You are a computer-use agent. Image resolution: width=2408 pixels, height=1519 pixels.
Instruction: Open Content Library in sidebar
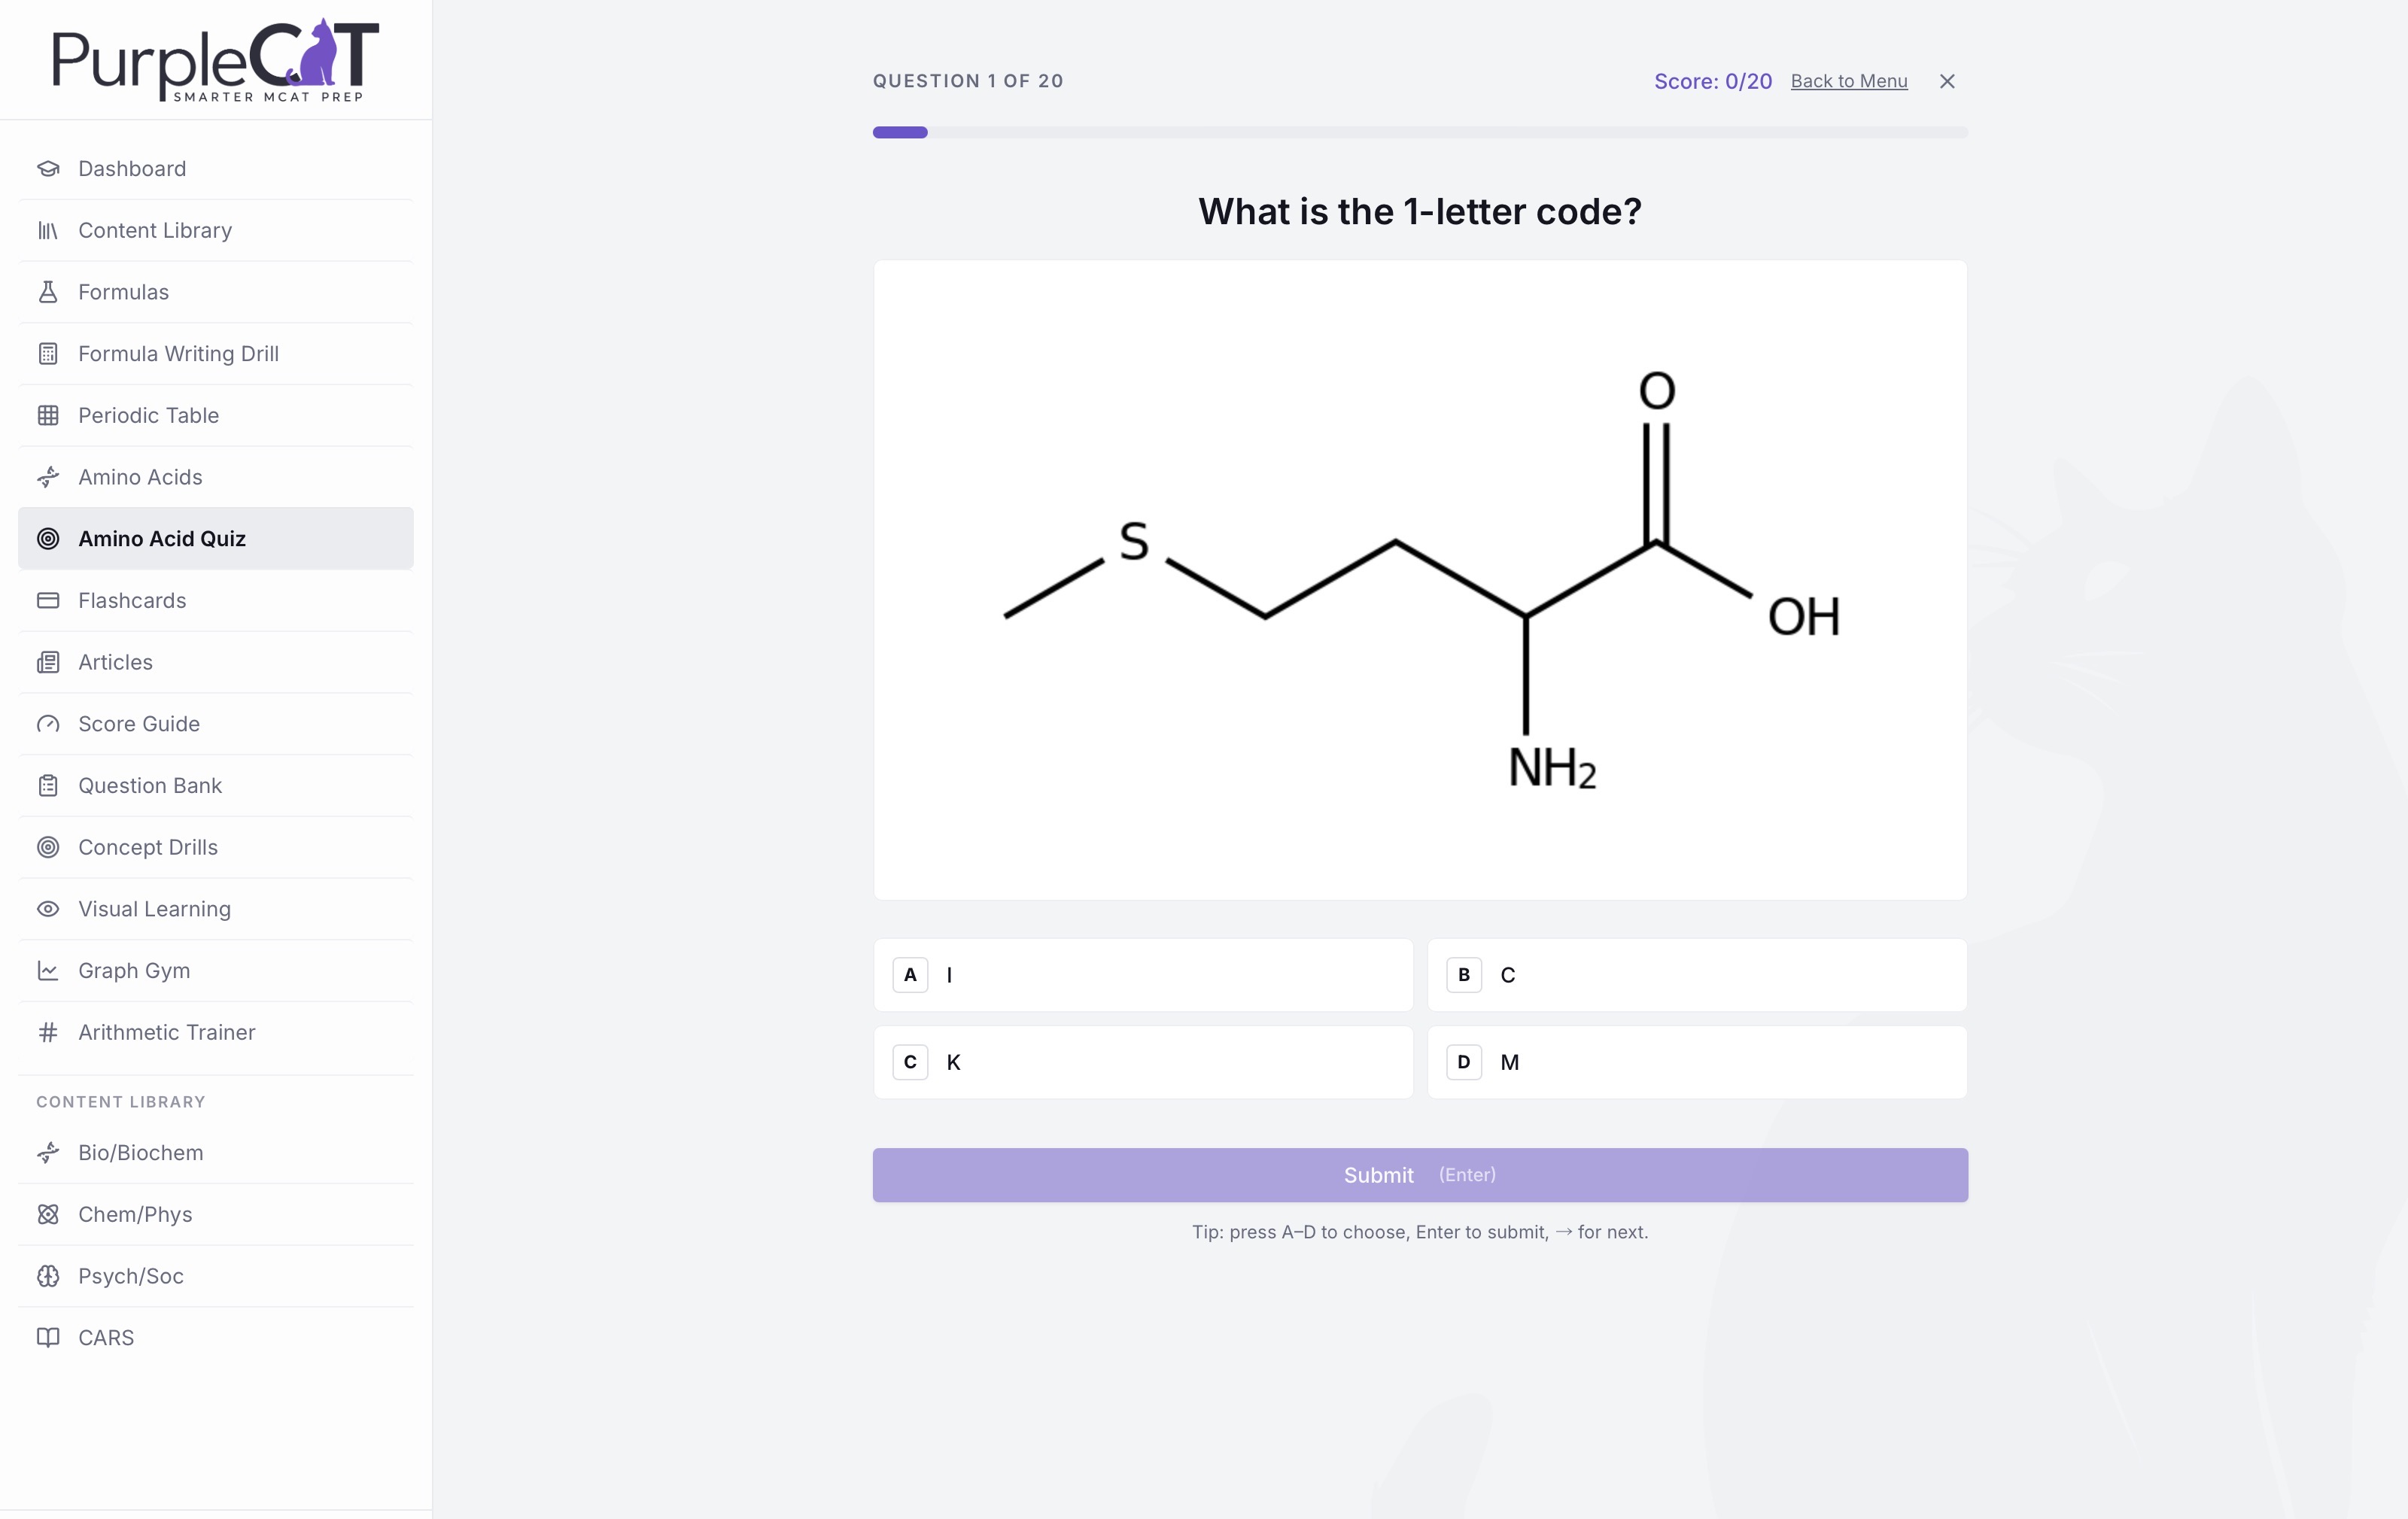[x=216, y=230]
